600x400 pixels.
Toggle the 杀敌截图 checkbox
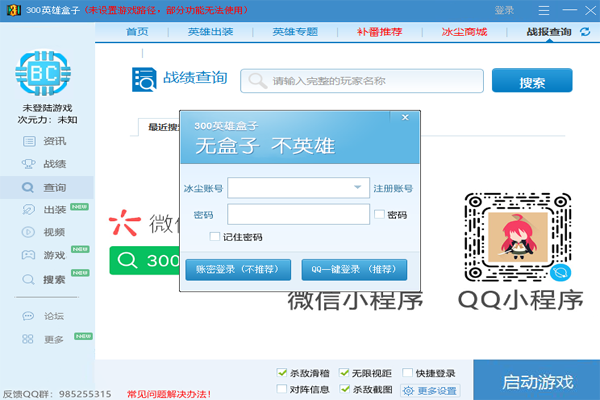345,389
